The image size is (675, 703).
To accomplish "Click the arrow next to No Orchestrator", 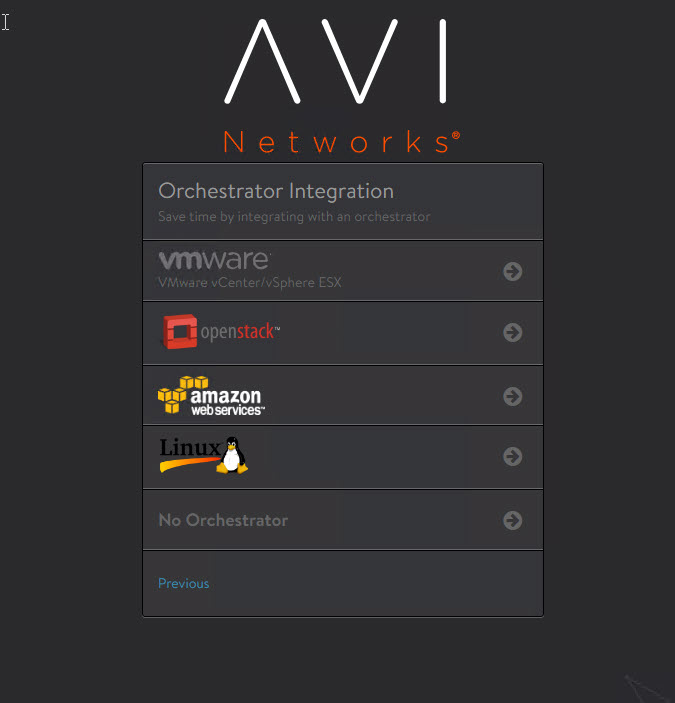I will (512, 521).
